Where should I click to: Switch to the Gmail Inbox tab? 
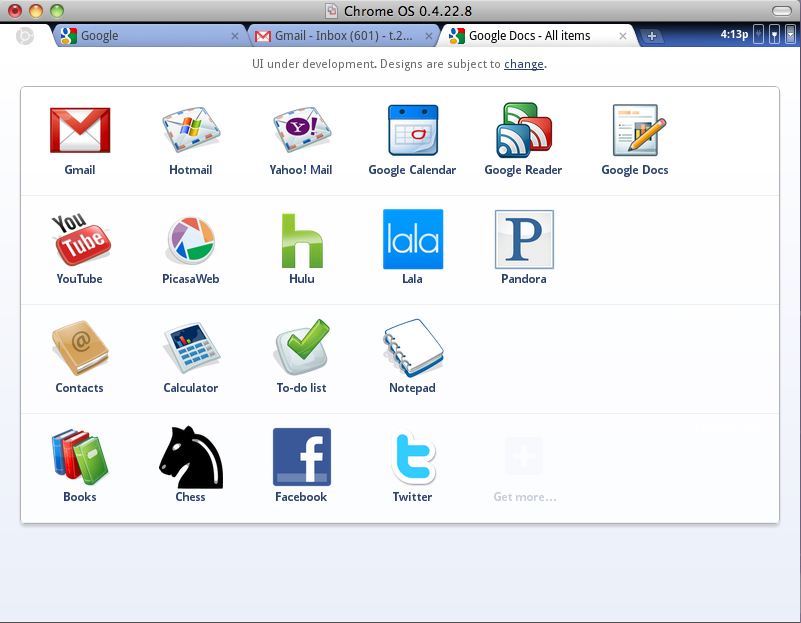[342, 36]
